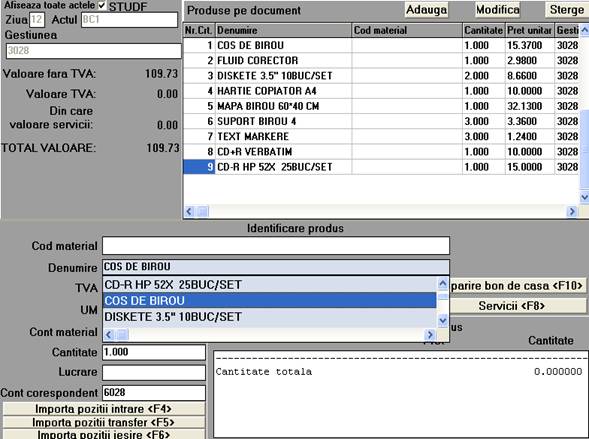The height and width of the screenshot is (439, 589).
Task: Click the table's vertical scroll up arrow
Action: (584, 30)
